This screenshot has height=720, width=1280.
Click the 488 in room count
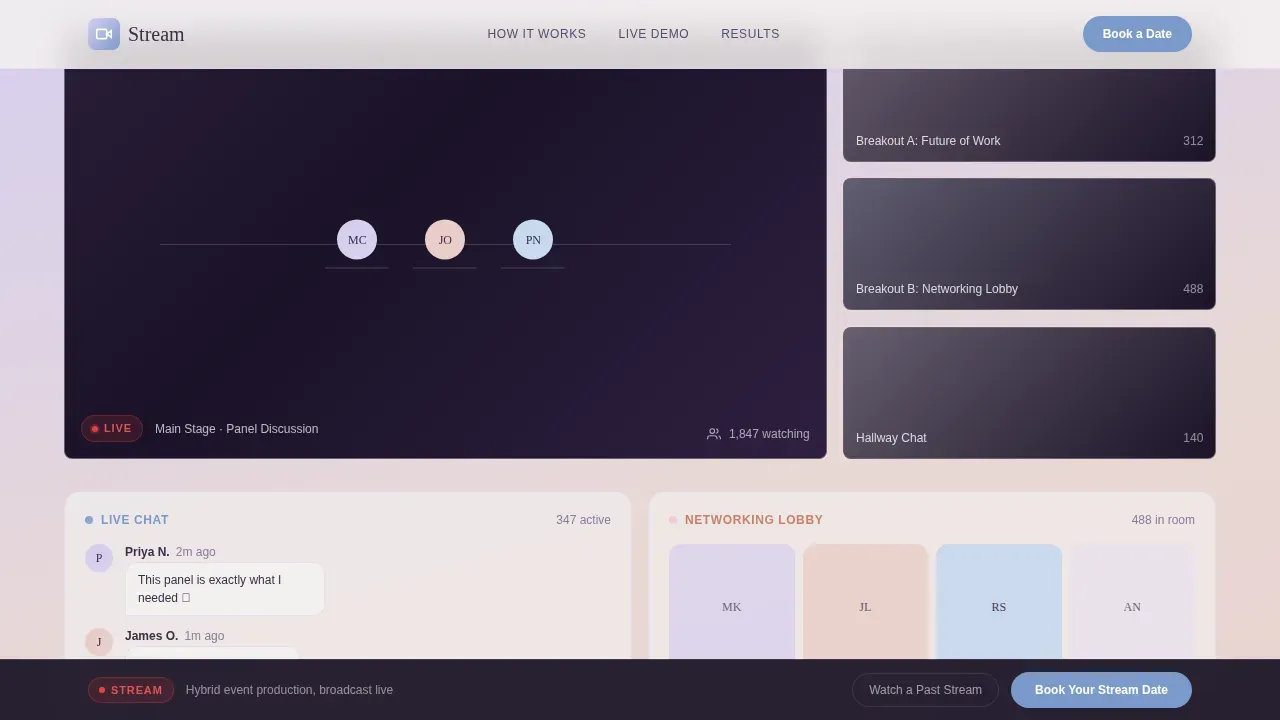1163,520
